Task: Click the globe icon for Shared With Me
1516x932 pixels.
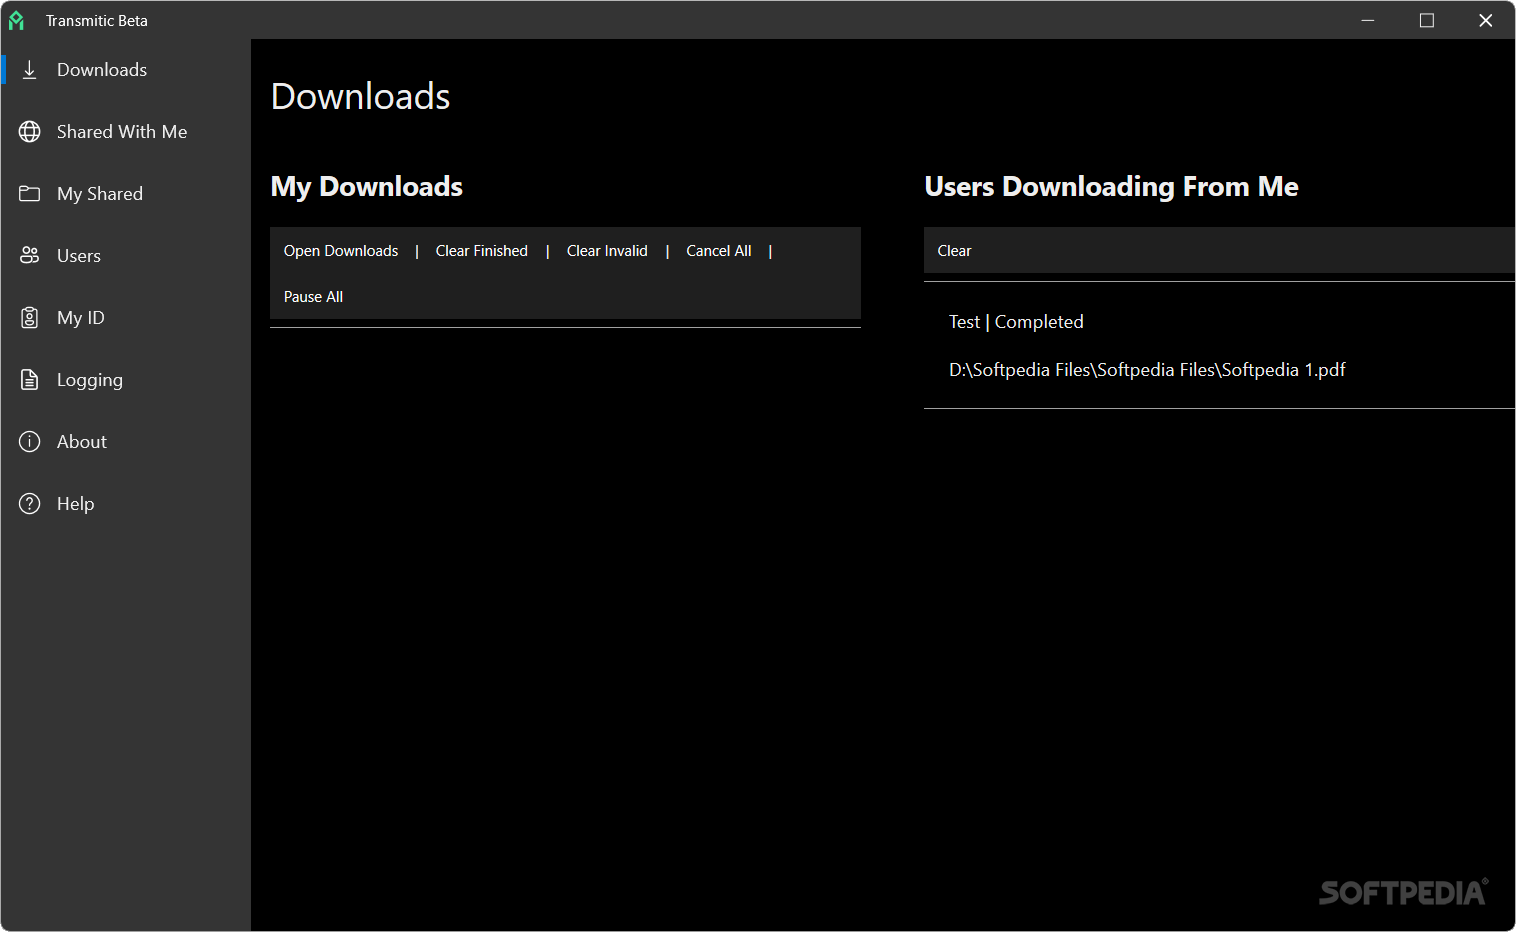Action: click(30, 132)
